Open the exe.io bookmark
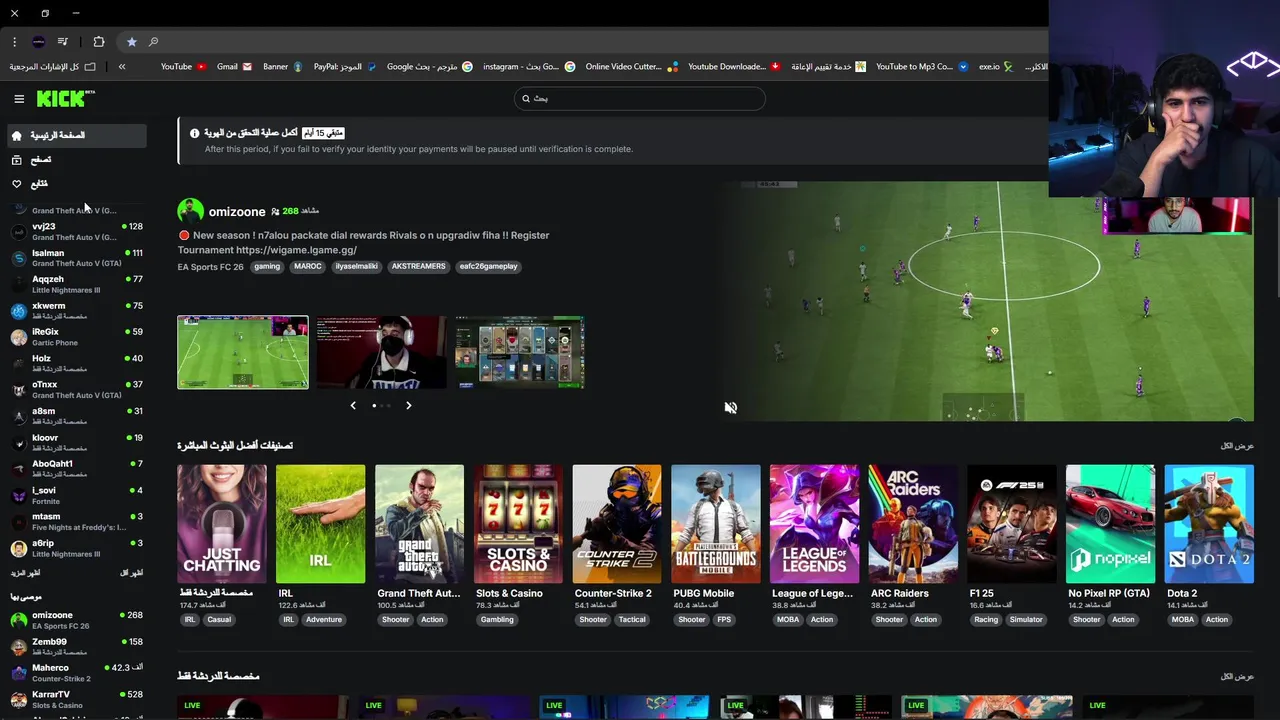Viewport: 1280px width, 720px height. (x=996, y=67)
